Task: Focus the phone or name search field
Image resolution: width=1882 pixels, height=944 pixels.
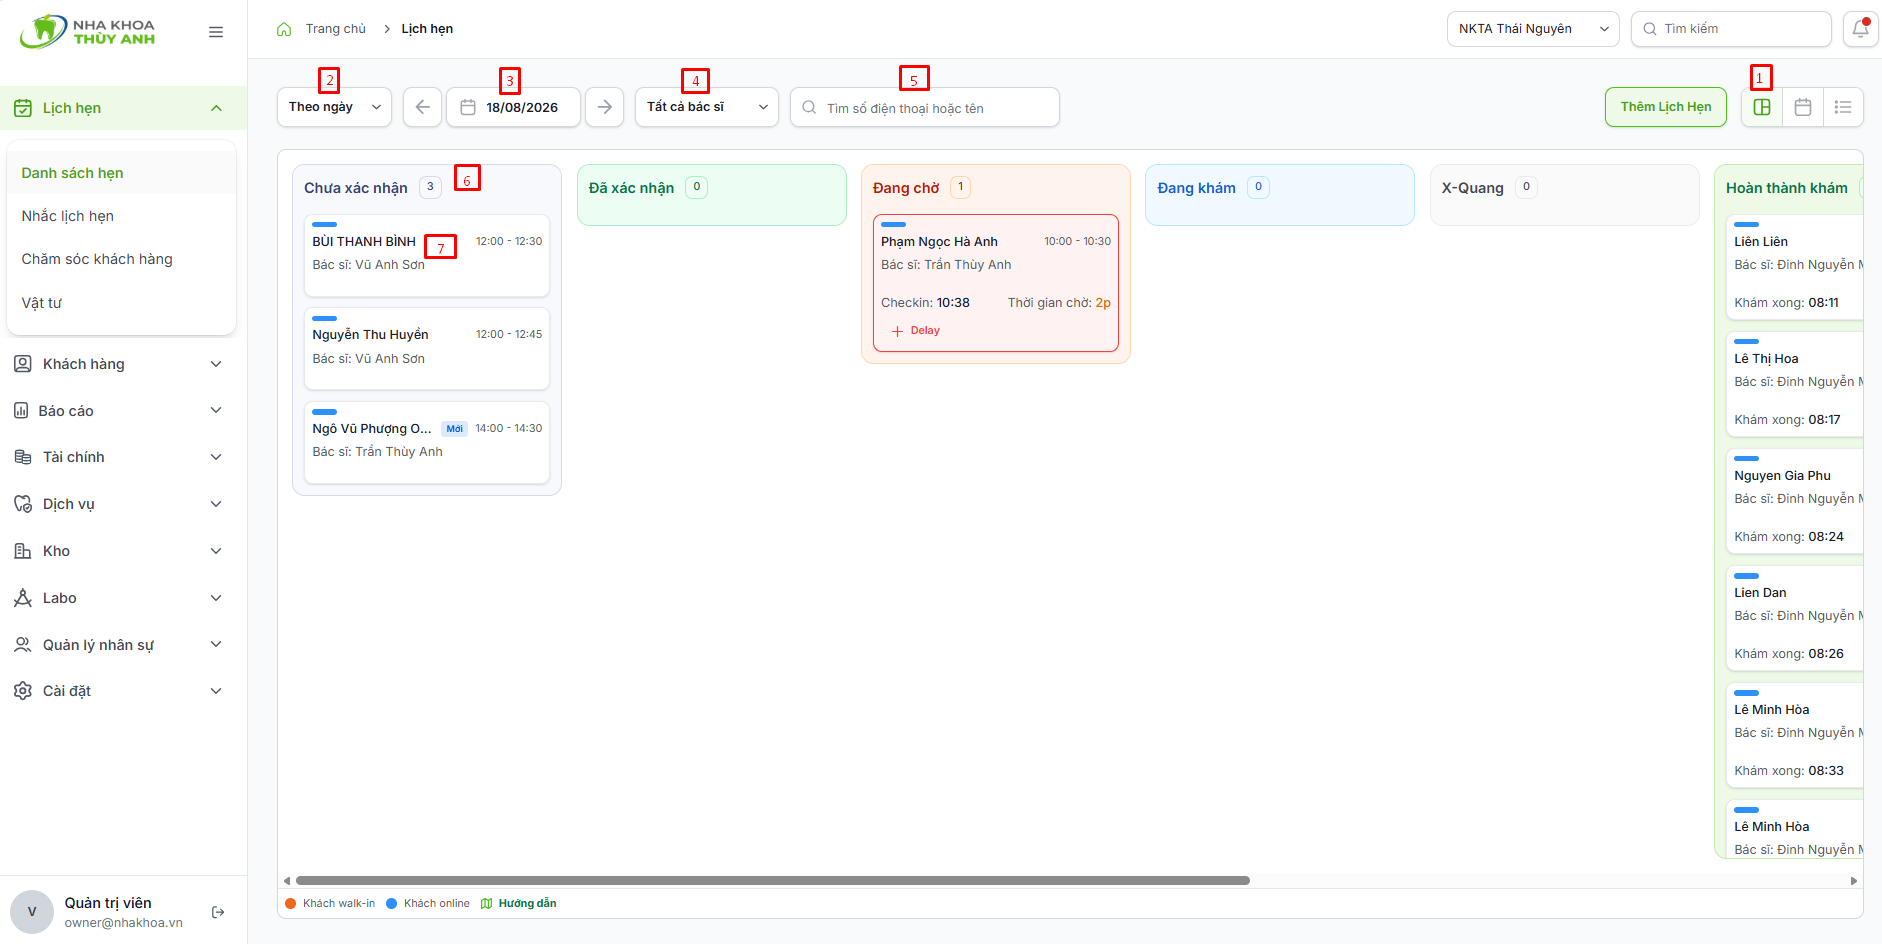Action: [925, 107]
